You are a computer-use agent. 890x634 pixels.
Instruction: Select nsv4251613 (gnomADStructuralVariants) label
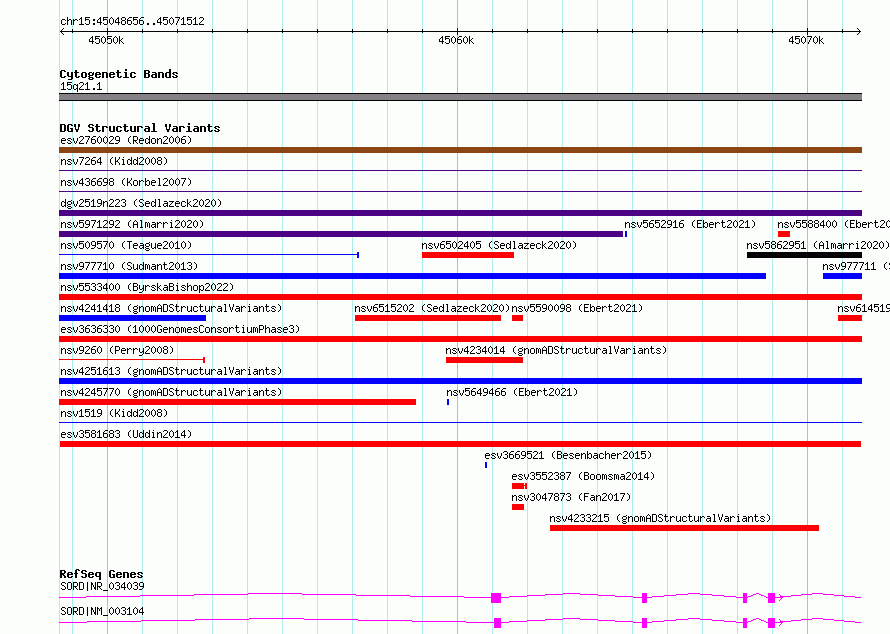[171, 371]
